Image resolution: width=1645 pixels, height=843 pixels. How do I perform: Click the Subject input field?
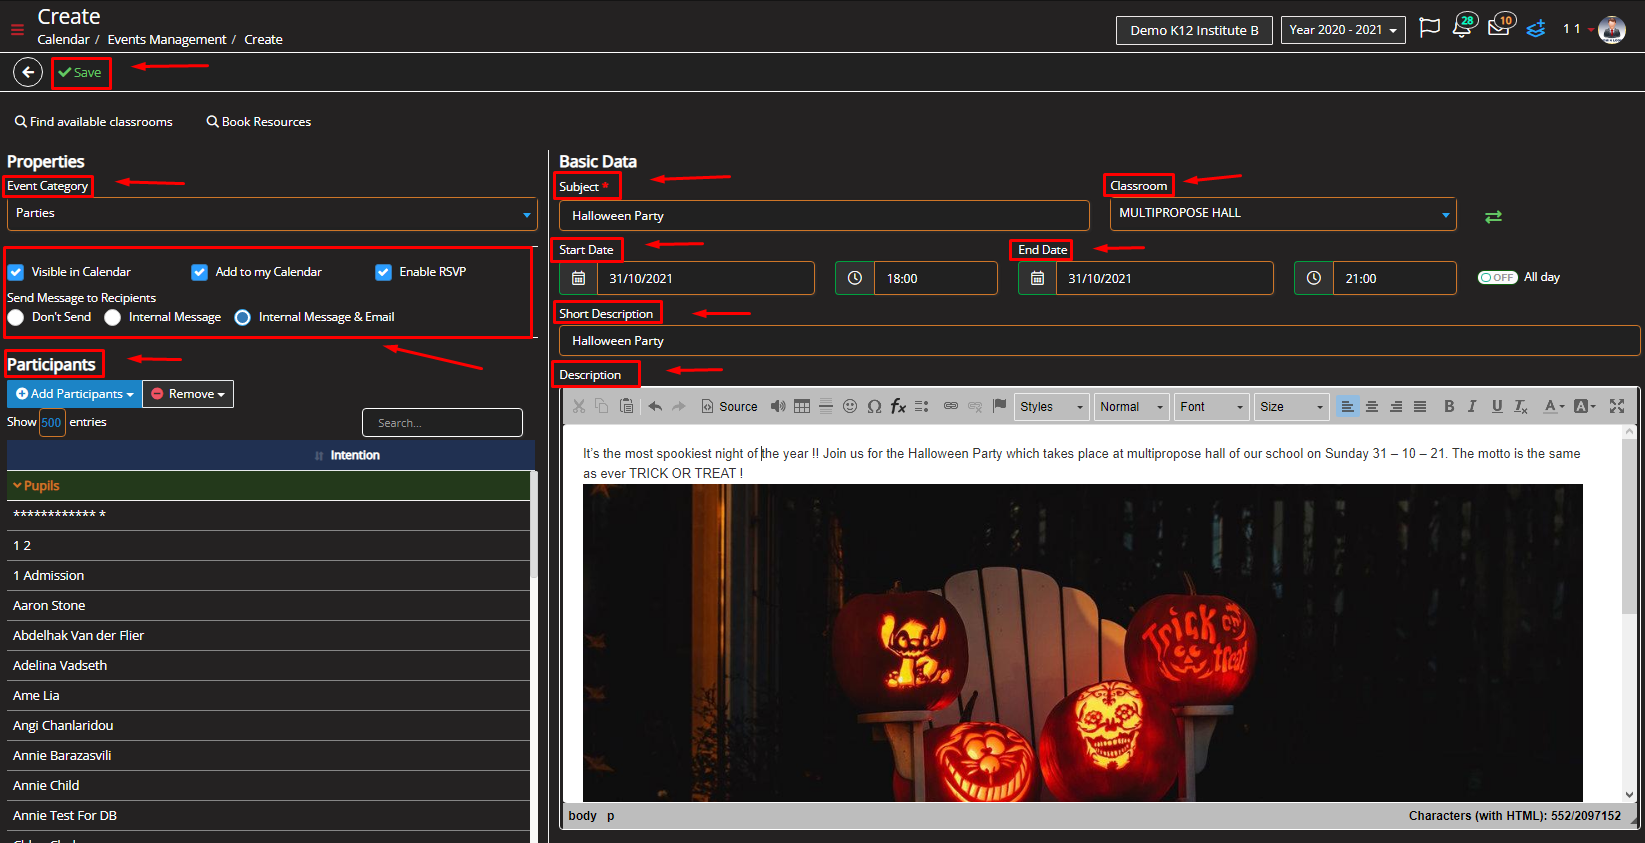(x=824, y=216)
